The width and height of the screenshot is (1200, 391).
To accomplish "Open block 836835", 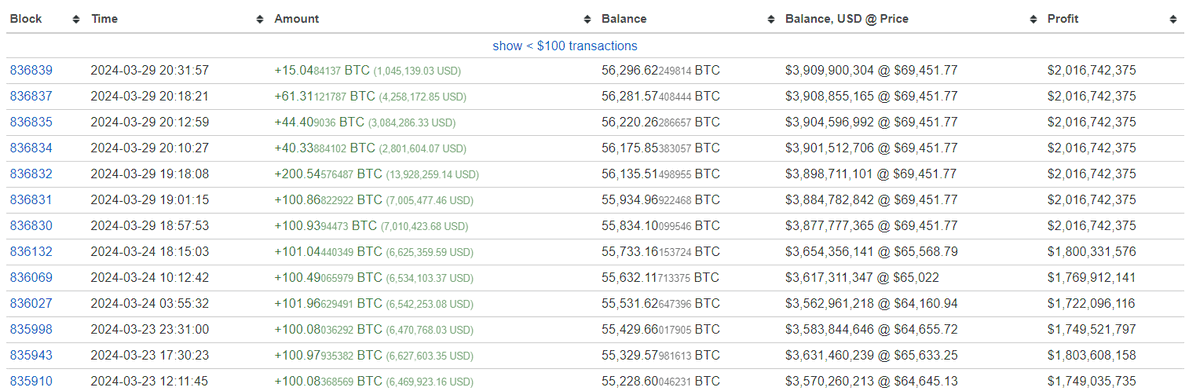I will click(x=31, y=123).
